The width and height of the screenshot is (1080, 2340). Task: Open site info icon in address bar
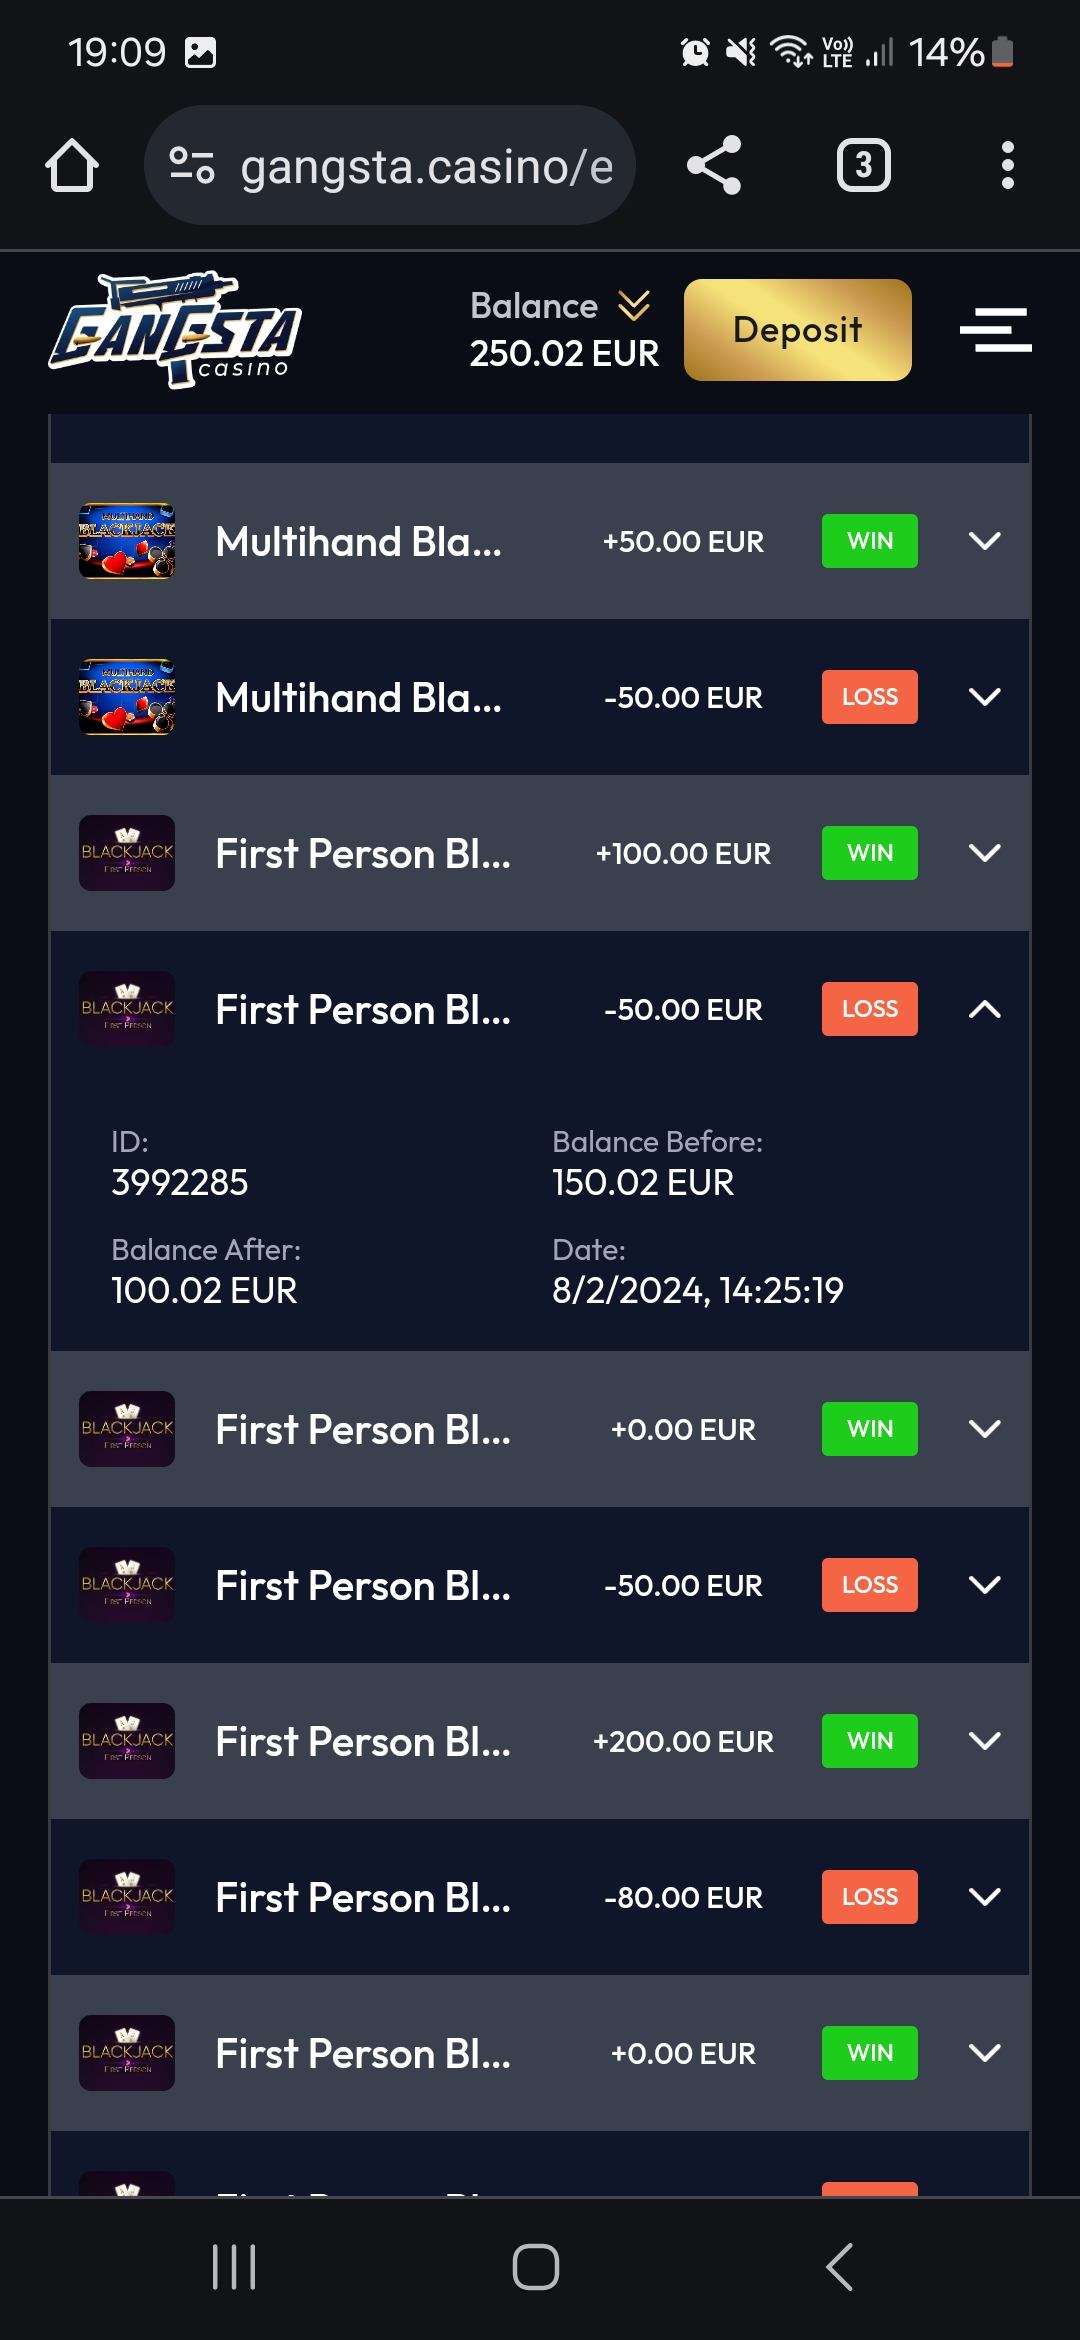192,165
